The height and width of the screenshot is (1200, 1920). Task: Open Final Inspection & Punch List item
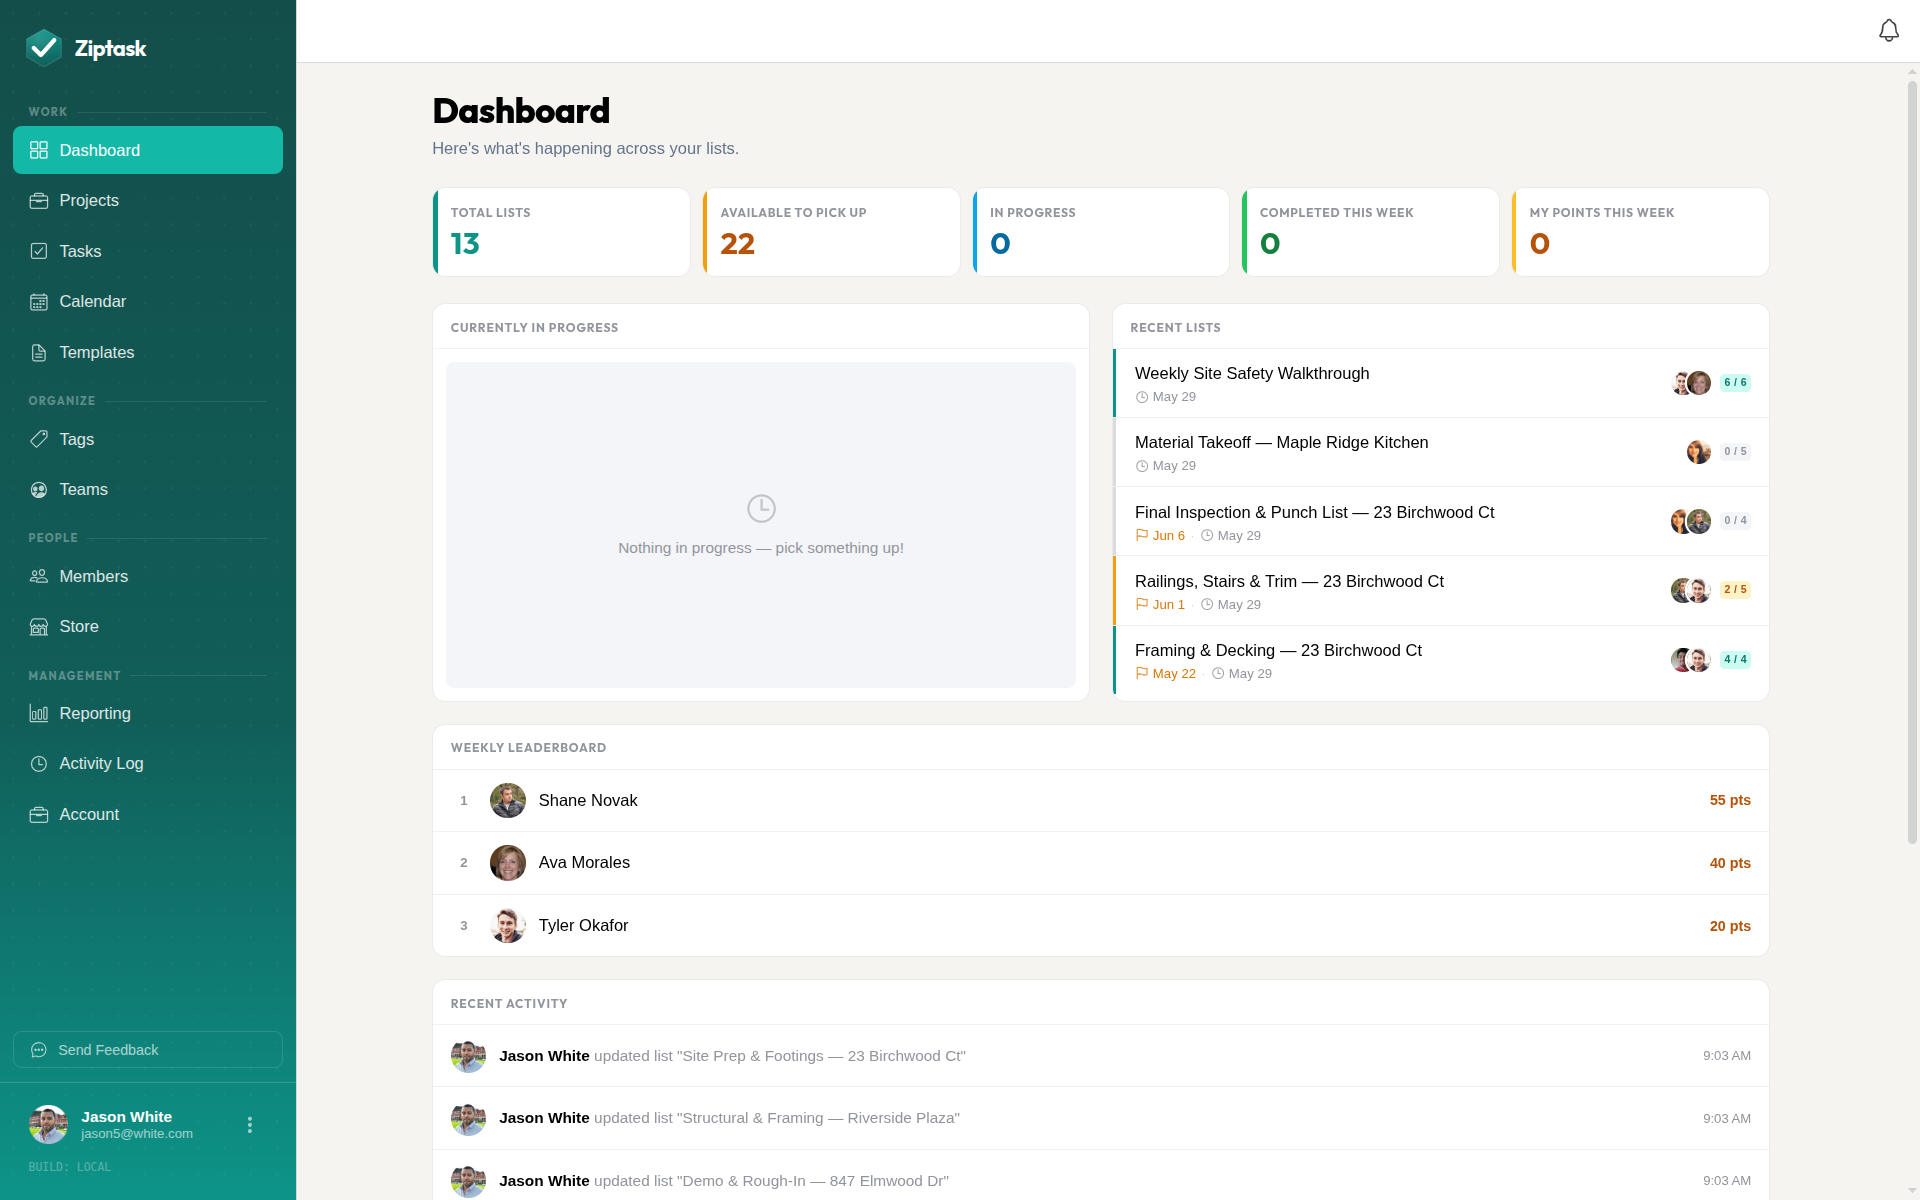click(x=1441, y=521)
